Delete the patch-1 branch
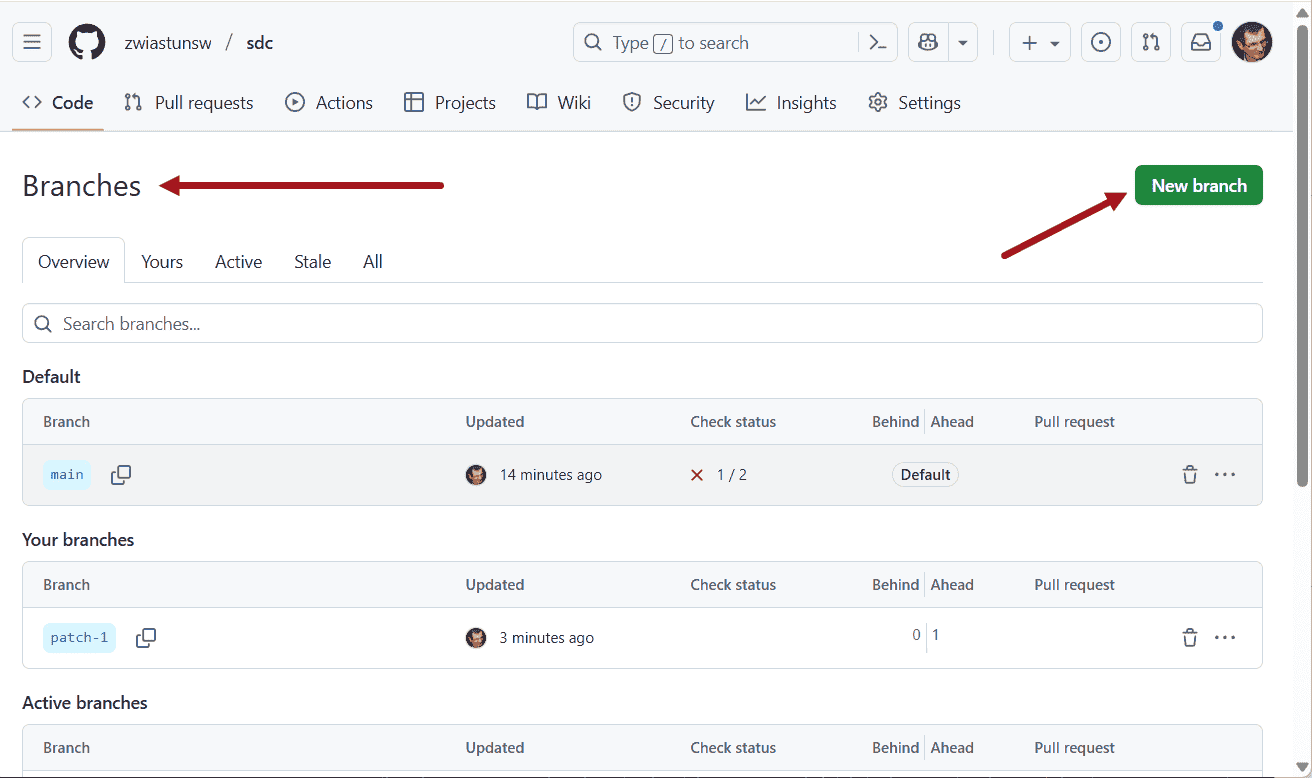Screen dimensions: 1312x778 (x=1190, y=638)
